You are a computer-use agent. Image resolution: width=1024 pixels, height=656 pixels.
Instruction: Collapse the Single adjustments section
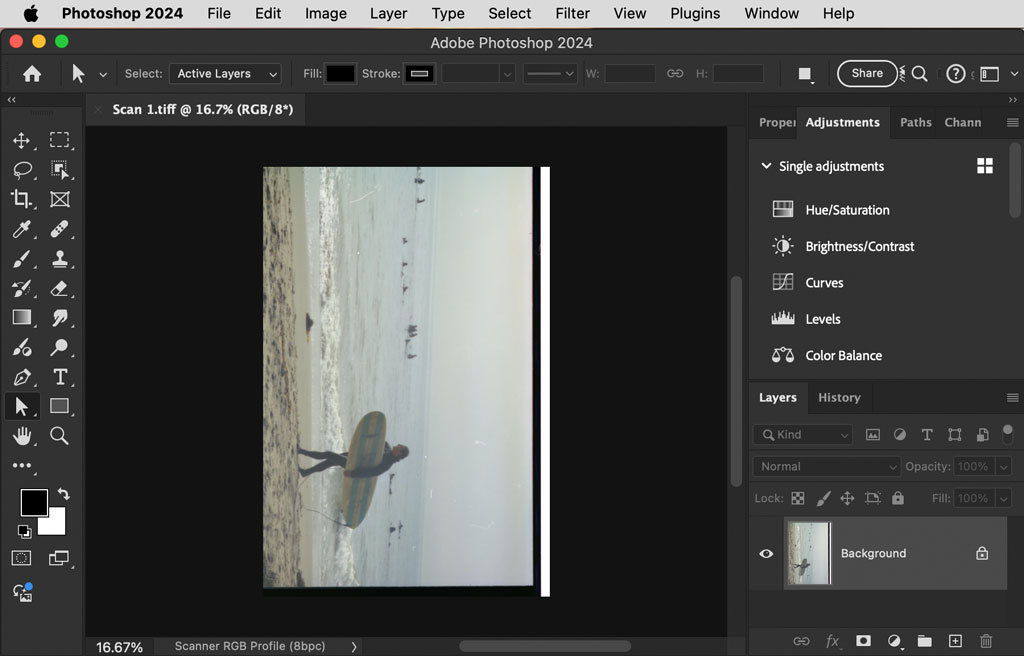767,166
